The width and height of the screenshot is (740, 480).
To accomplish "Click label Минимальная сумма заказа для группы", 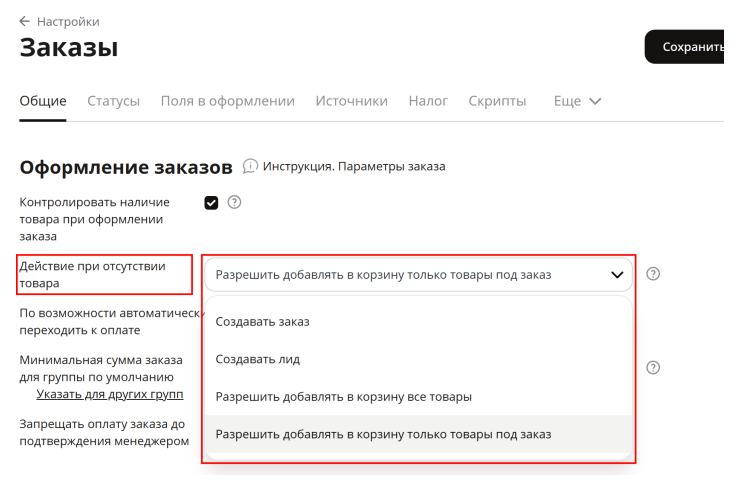I will 101,369.
